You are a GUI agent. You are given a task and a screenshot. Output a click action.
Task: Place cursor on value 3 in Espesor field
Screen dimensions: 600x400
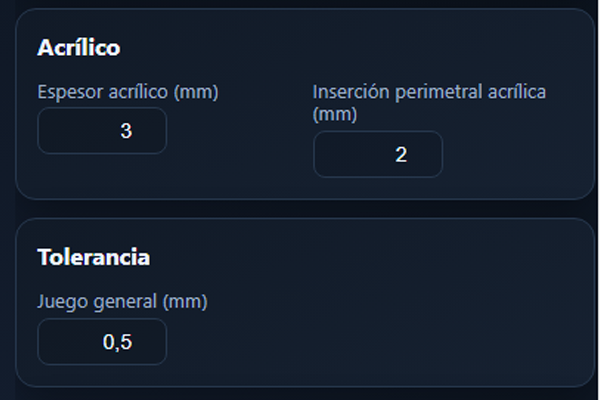tap(126, 131)
